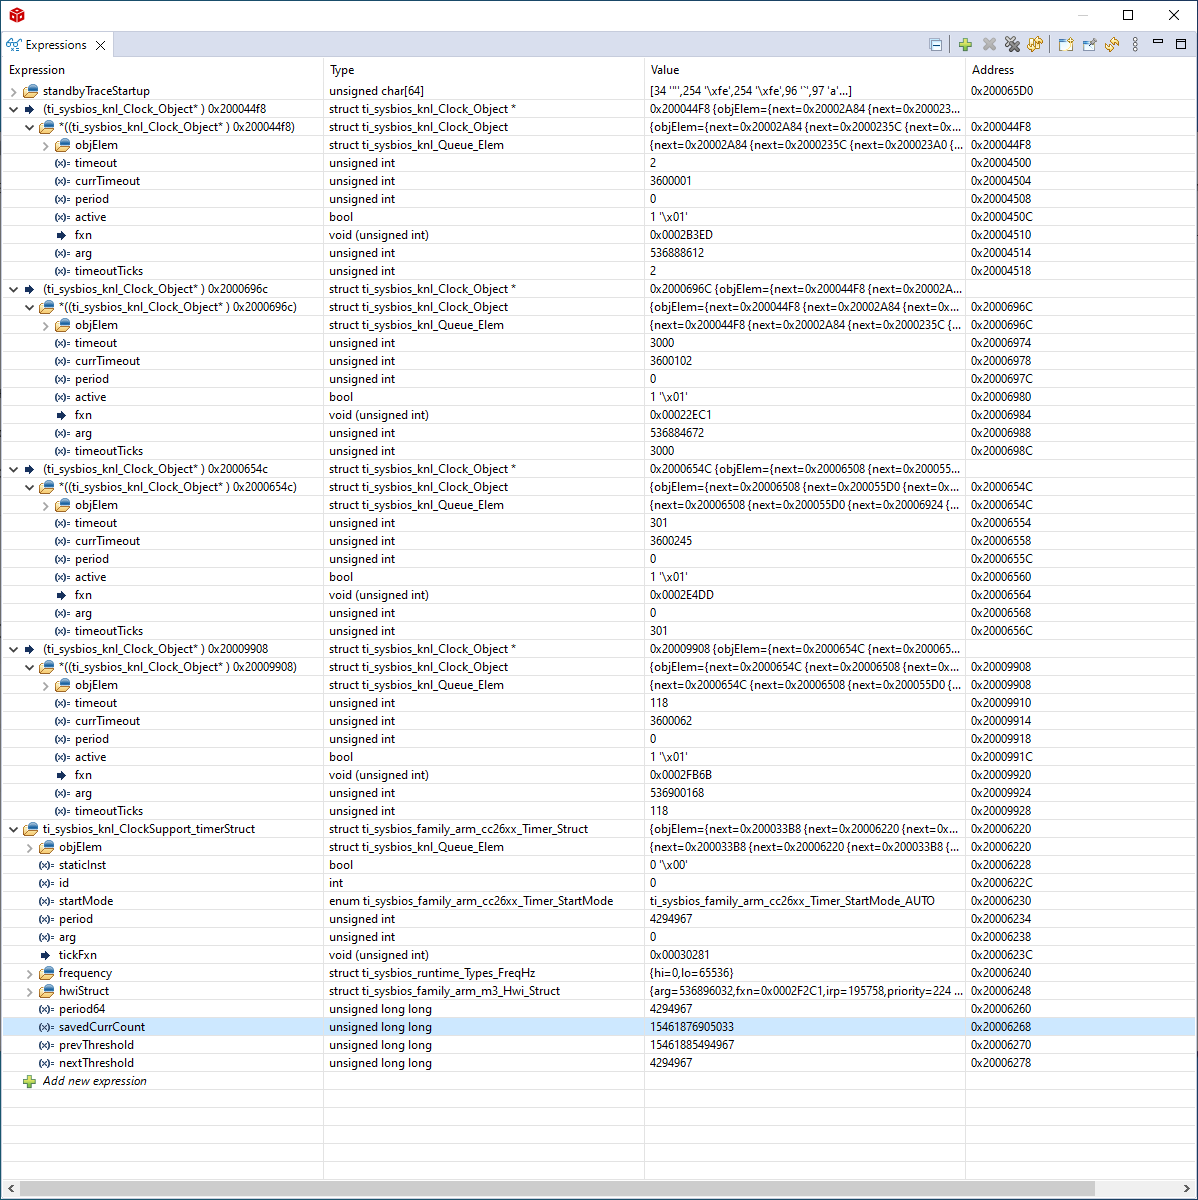The height and width of the screenshot is (1200, 1198).
Task: Select the startMode row
Action: 598,901
